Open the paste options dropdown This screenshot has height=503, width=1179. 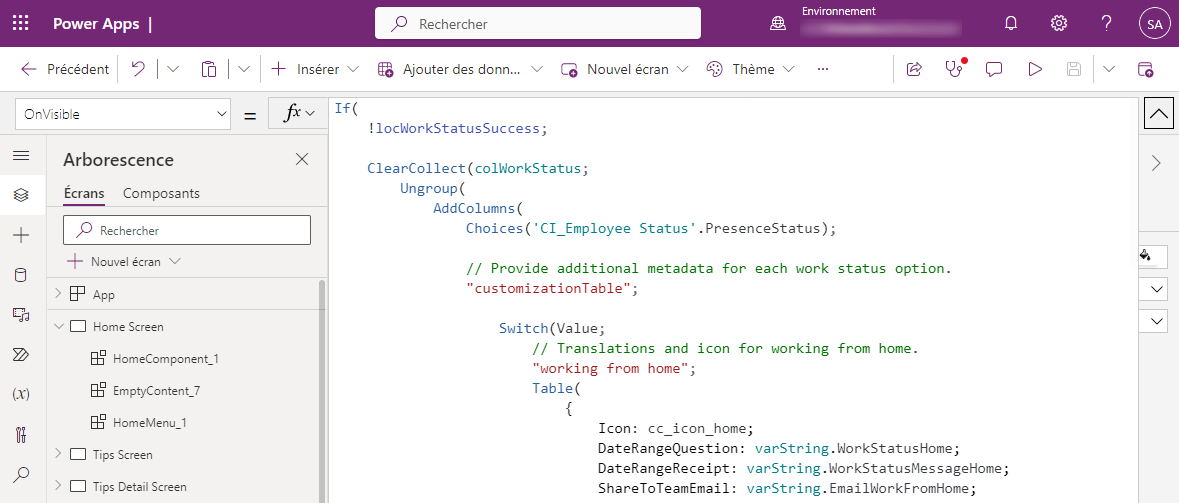244,69
